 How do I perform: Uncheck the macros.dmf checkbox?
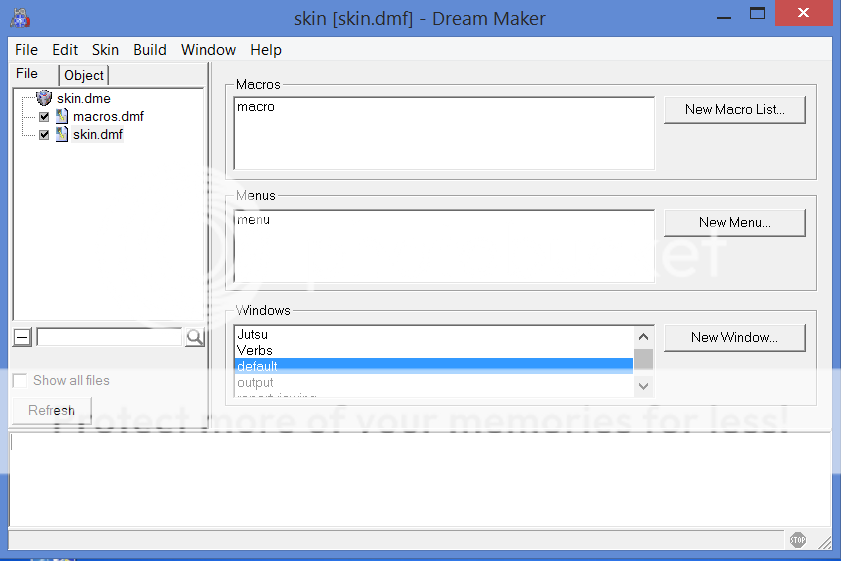[x=44, y=116]
